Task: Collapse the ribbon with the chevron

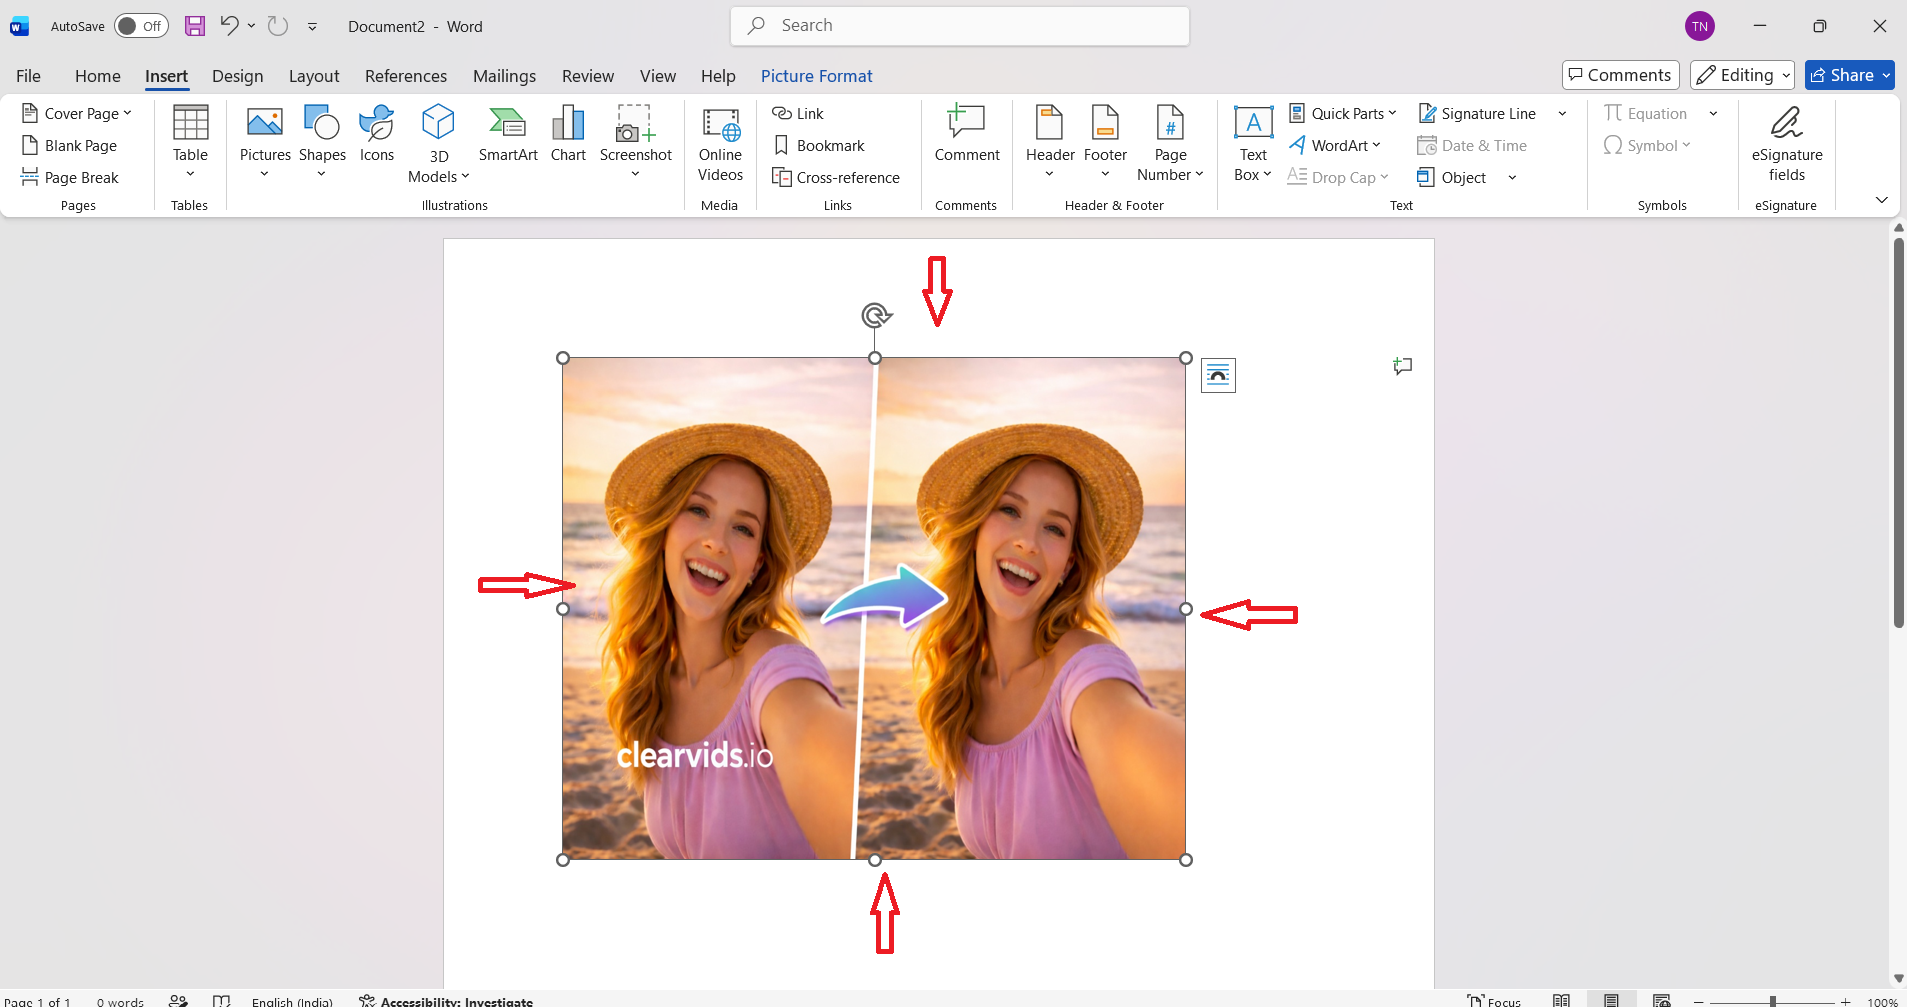Action: coord(1881,200)
